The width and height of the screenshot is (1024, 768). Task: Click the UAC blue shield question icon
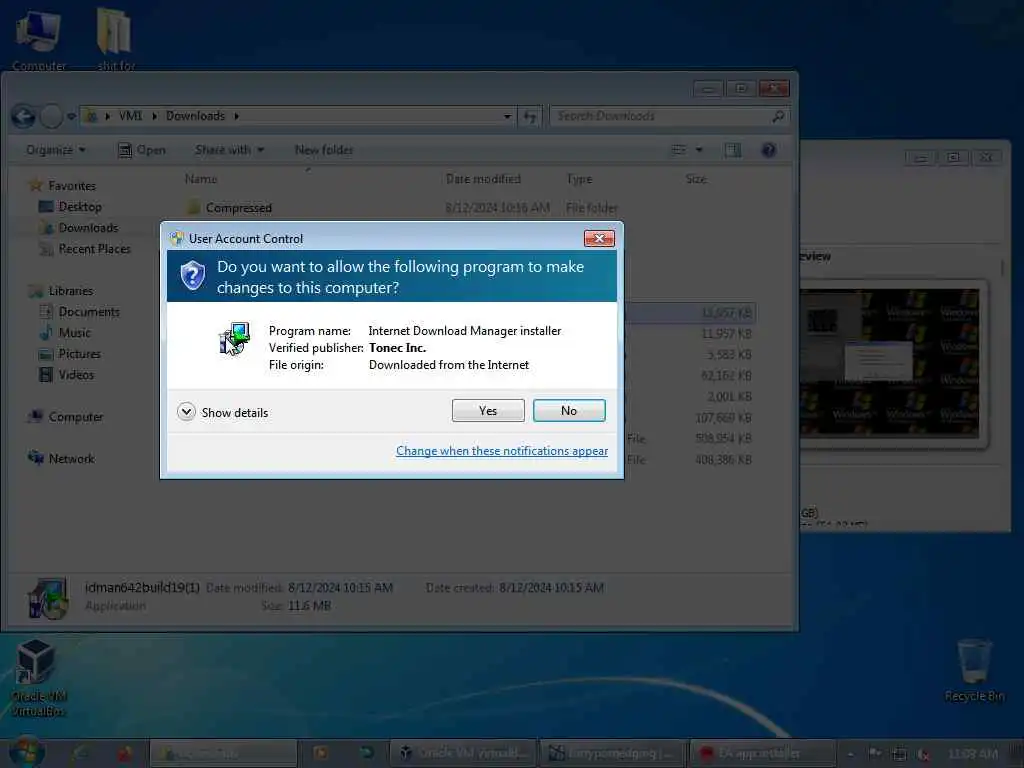(x=193, y=276)
